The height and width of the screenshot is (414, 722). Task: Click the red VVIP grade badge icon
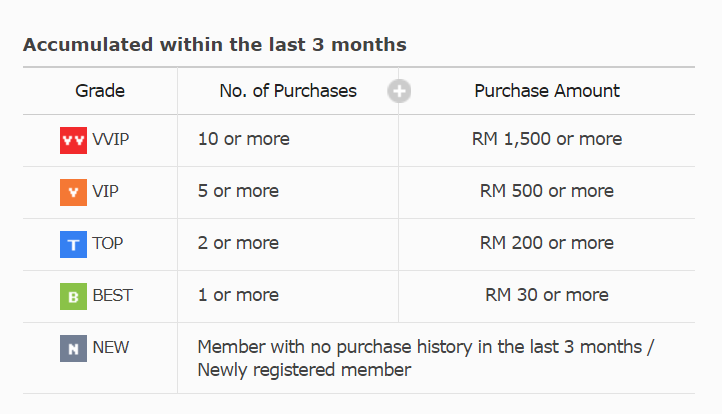73,140
